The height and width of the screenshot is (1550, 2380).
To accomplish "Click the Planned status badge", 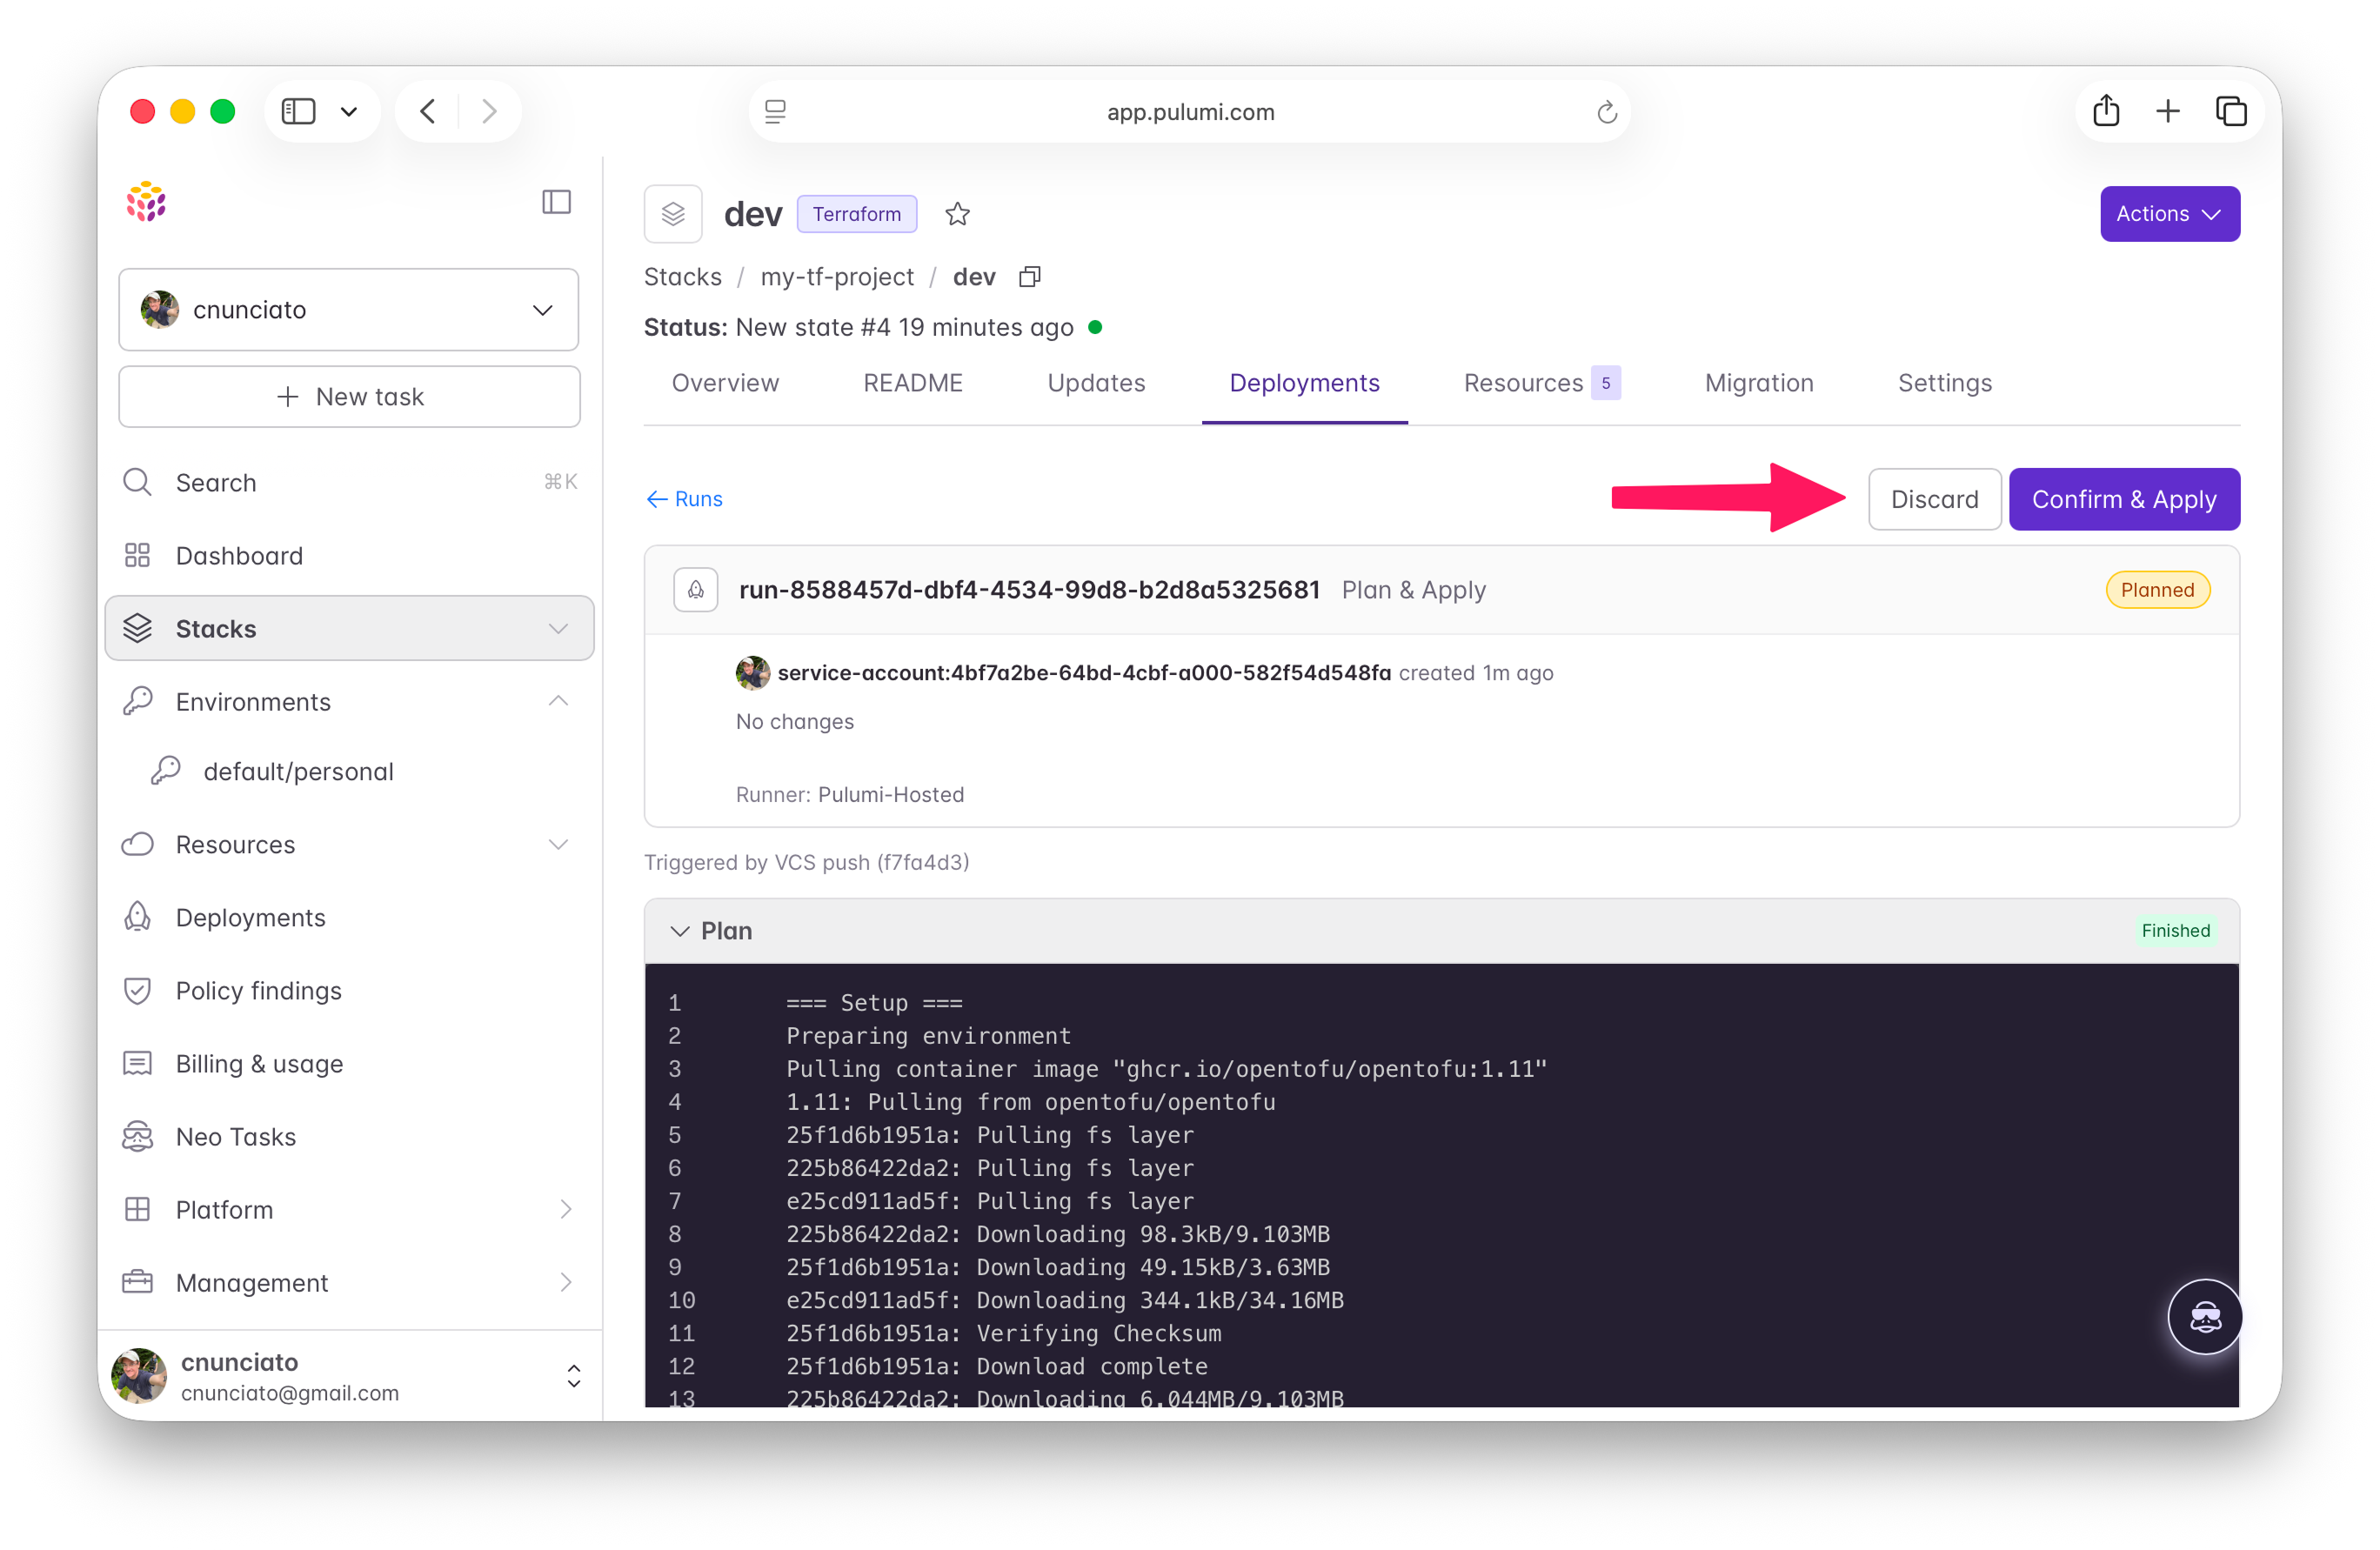I will tap(2157, 590).
